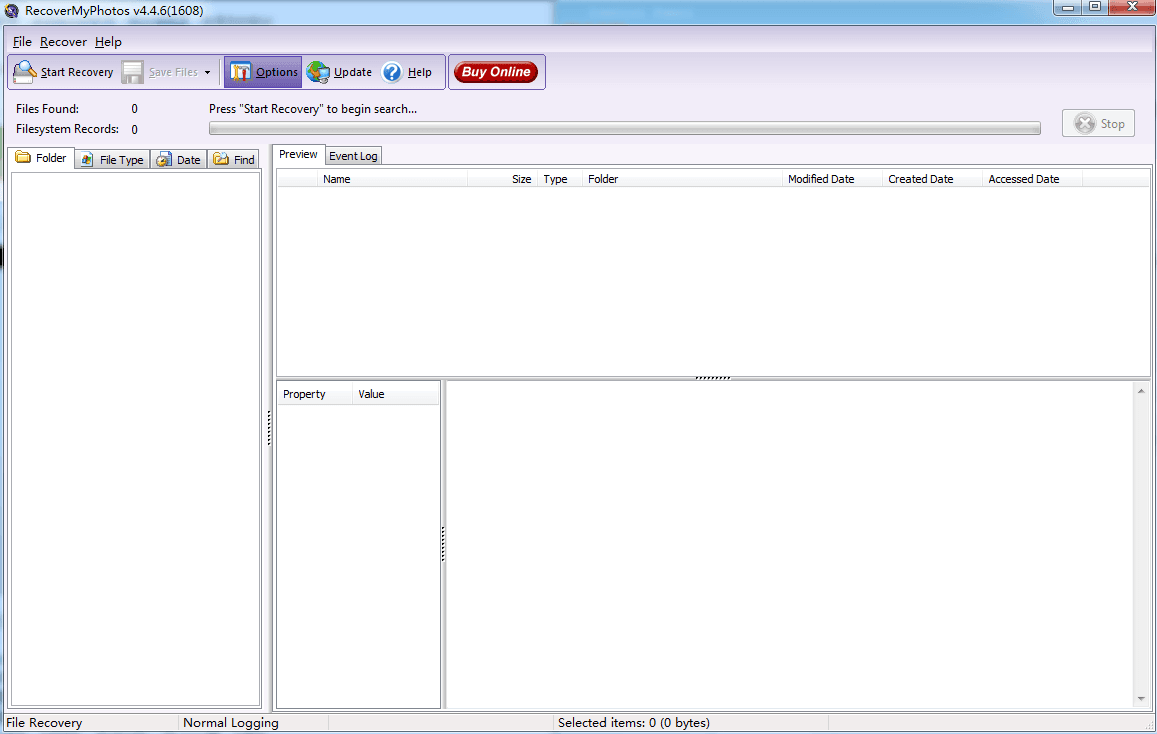
Task: Sort by the Accessed Date column
Action: point(1033,179)
